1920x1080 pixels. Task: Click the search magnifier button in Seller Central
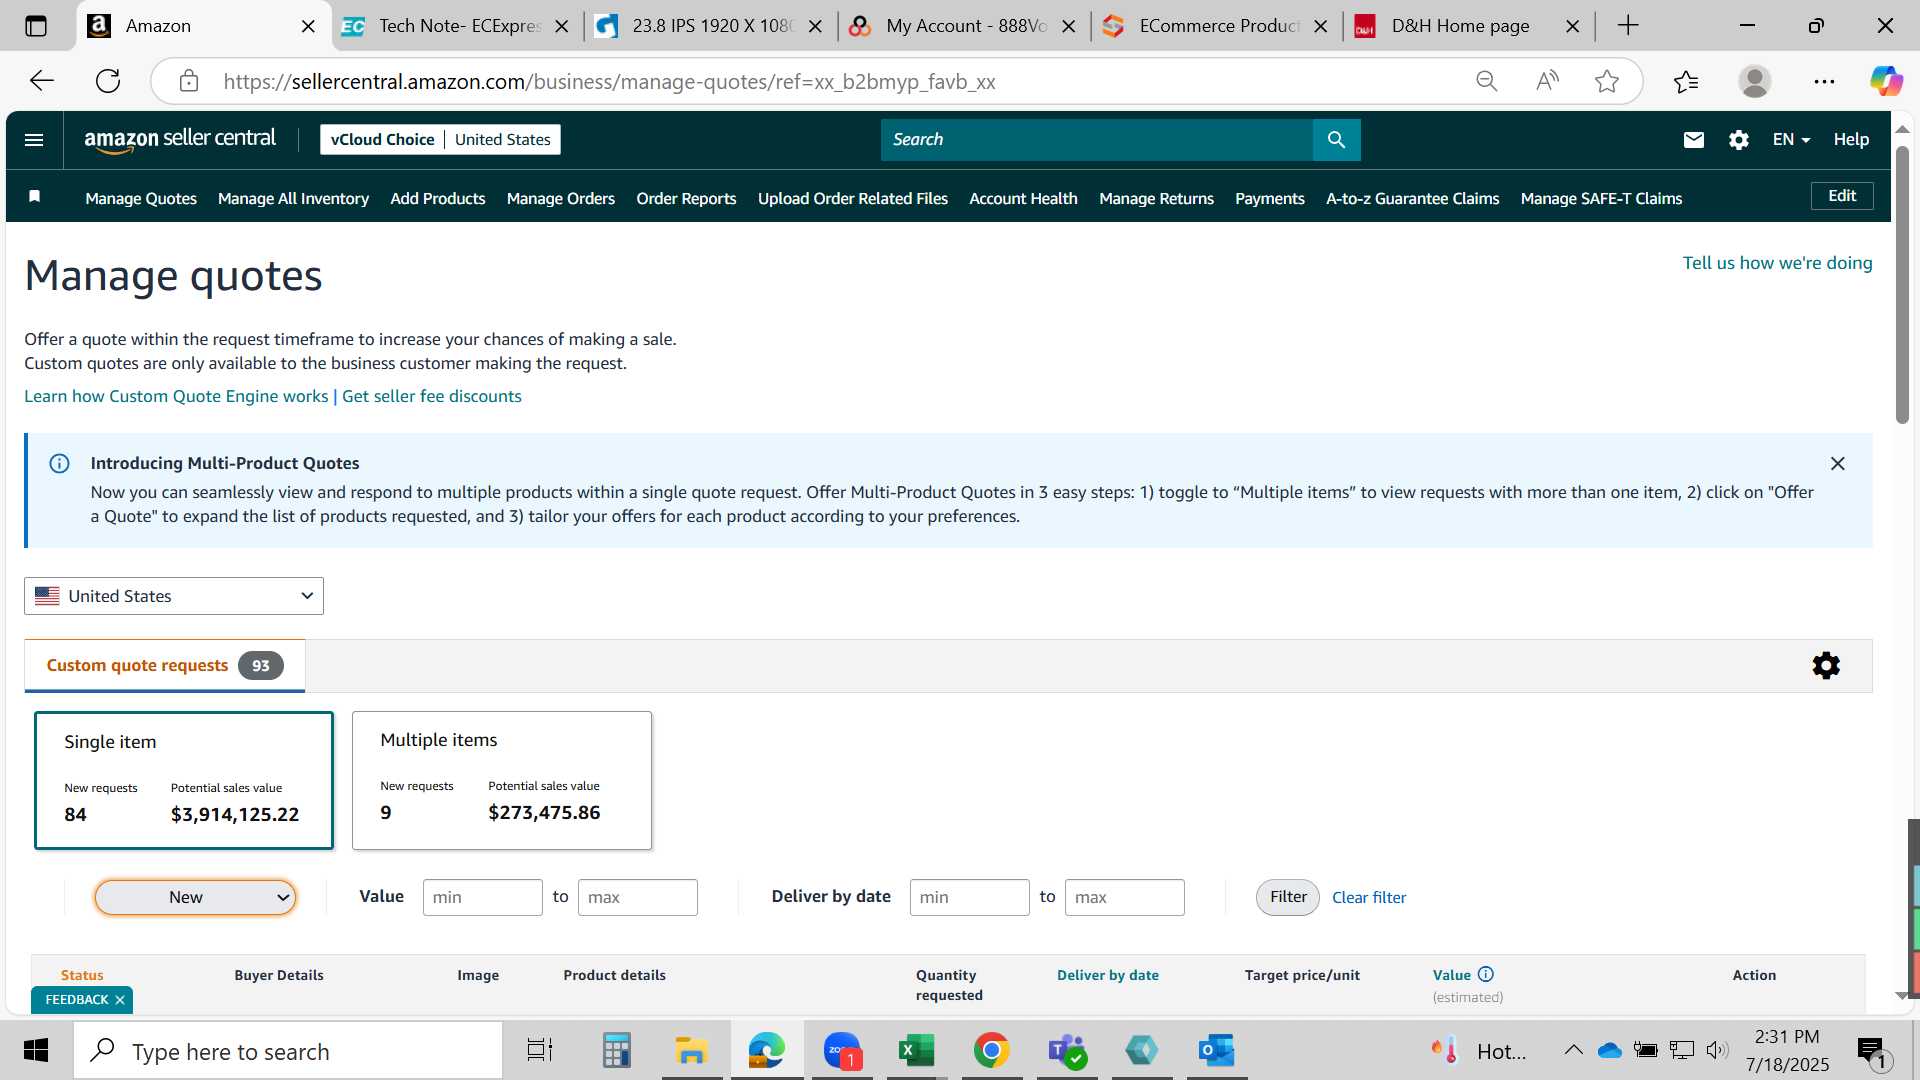(1336, 140)
